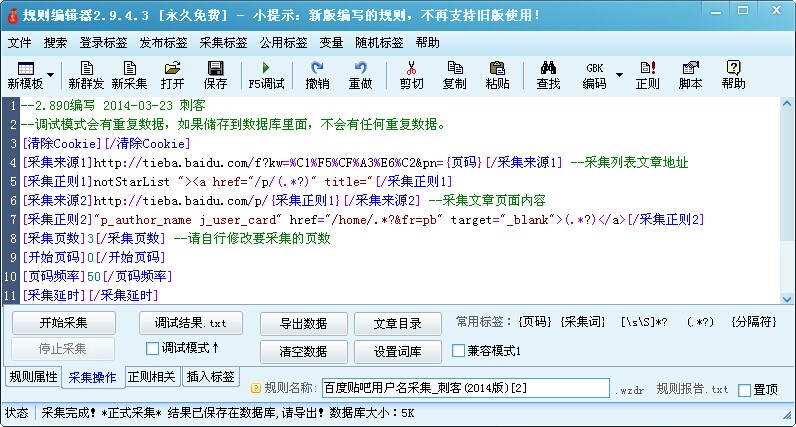Open the 帮助 menu in the menu bar
796x427 pixels.
click(427, 43)
